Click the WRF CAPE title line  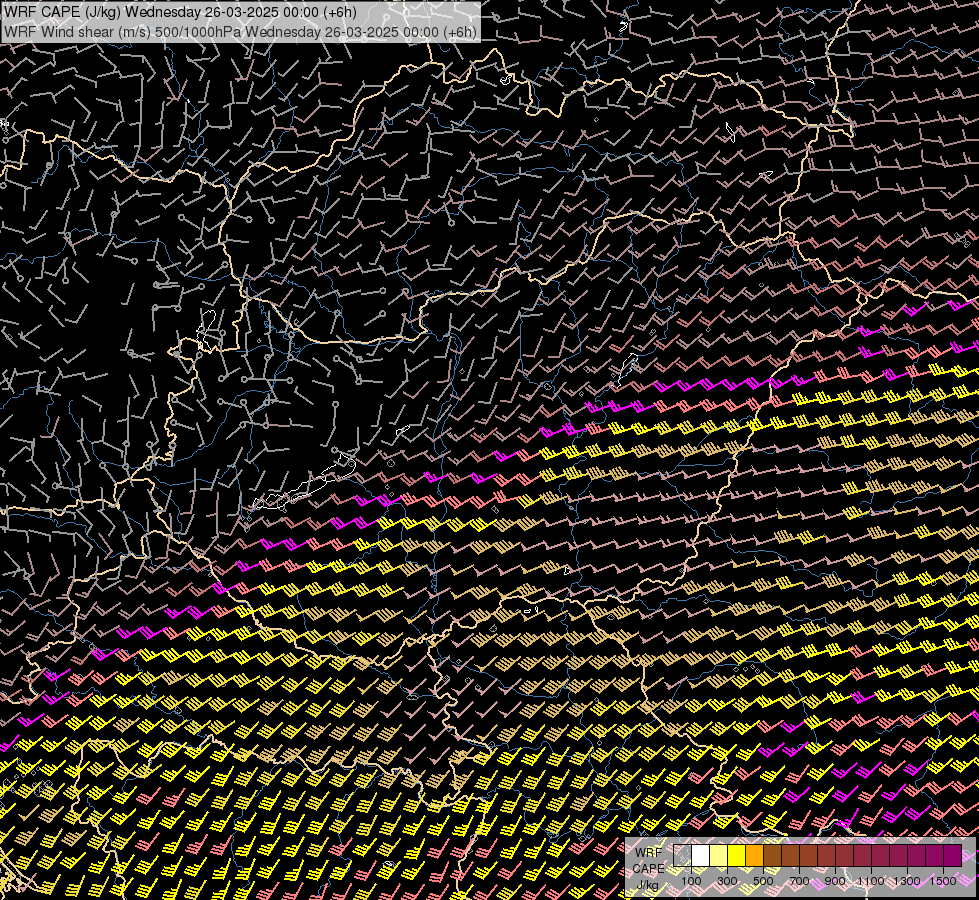[180, 12]
